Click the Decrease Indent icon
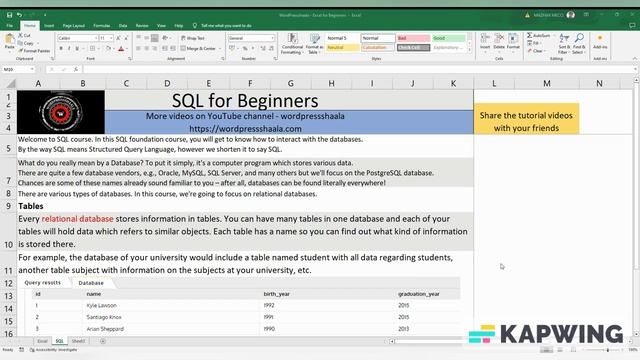This screenshot has height=360, width=640. click(165, 49)
